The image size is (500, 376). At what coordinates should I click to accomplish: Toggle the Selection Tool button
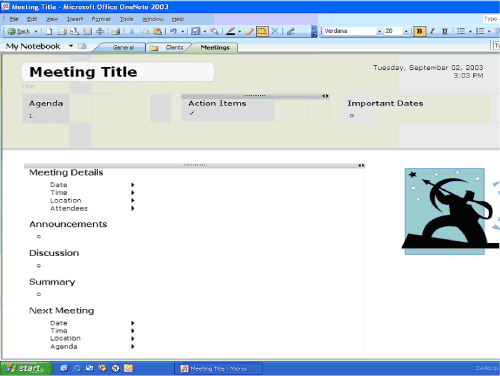262,31
